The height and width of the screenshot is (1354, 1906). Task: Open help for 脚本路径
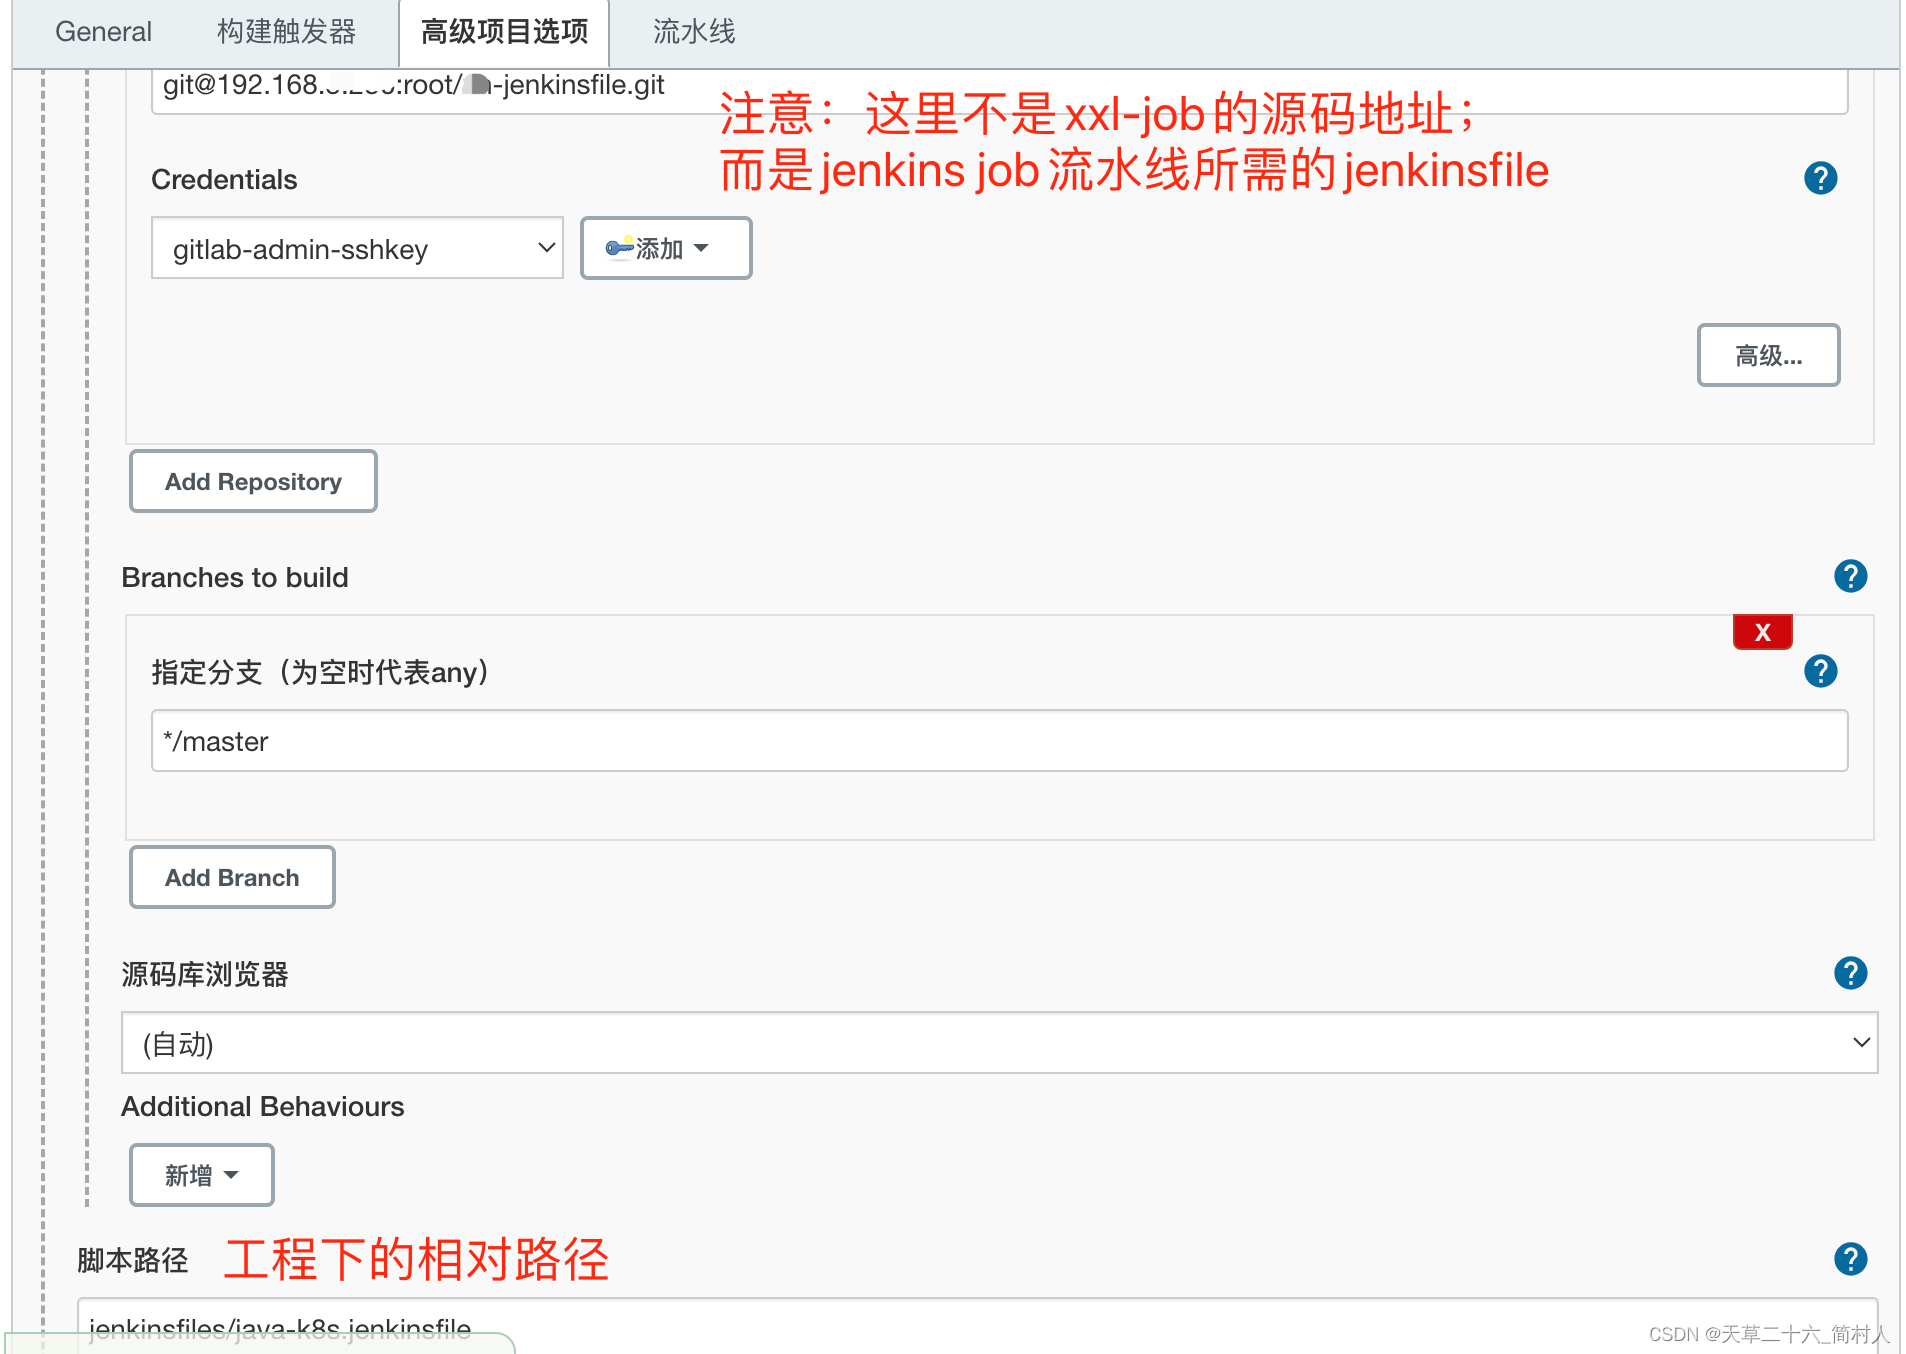(1849, 1259)
